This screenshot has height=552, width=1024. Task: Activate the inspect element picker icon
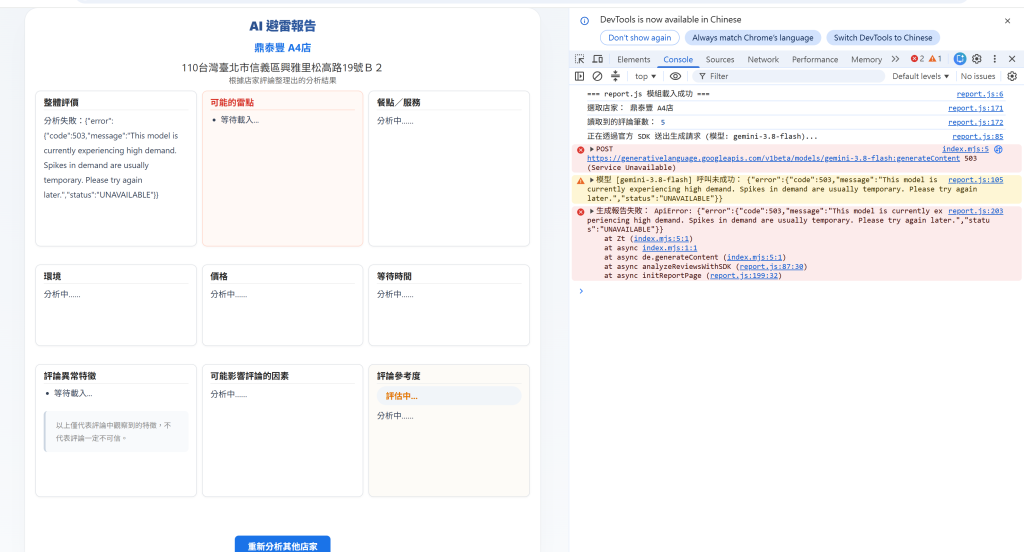pos(579,59)
